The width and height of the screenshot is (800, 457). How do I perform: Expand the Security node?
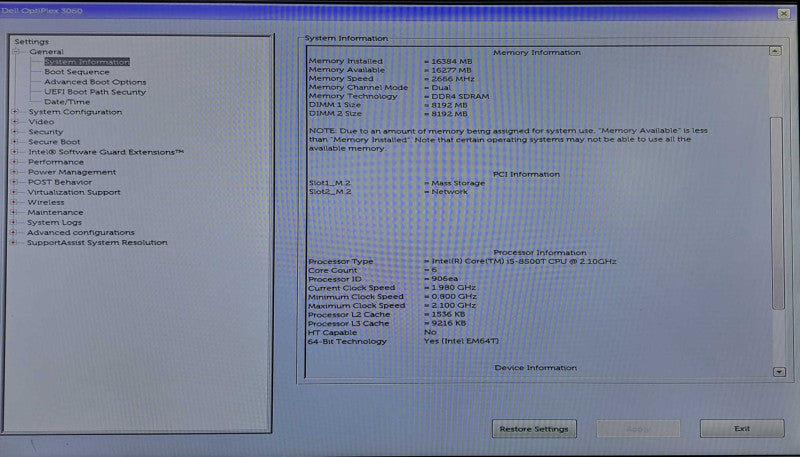pos(15,132)
